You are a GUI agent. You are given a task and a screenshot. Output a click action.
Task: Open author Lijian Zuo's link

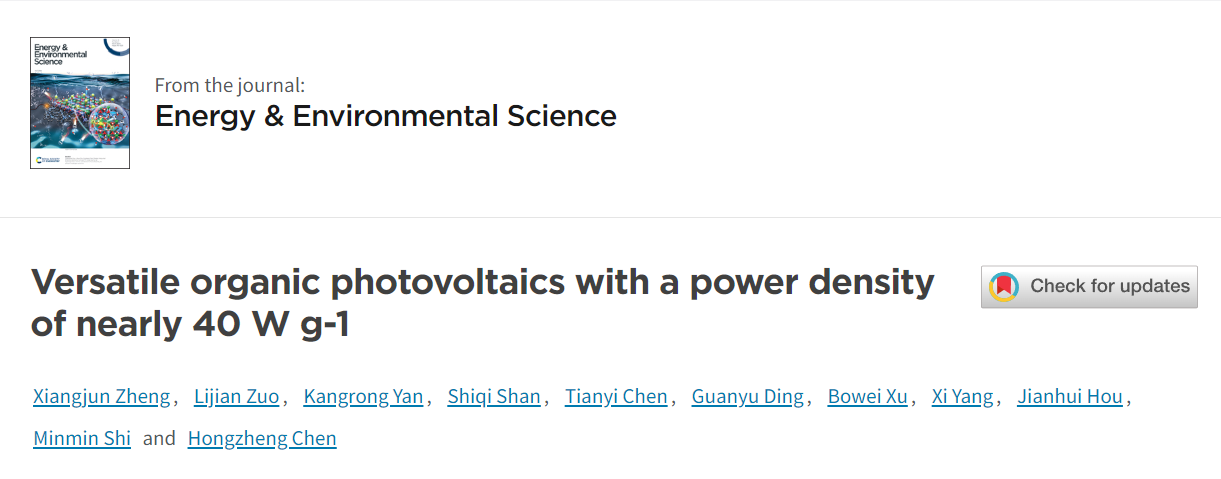pyautogui.click(x=237, y=397)
